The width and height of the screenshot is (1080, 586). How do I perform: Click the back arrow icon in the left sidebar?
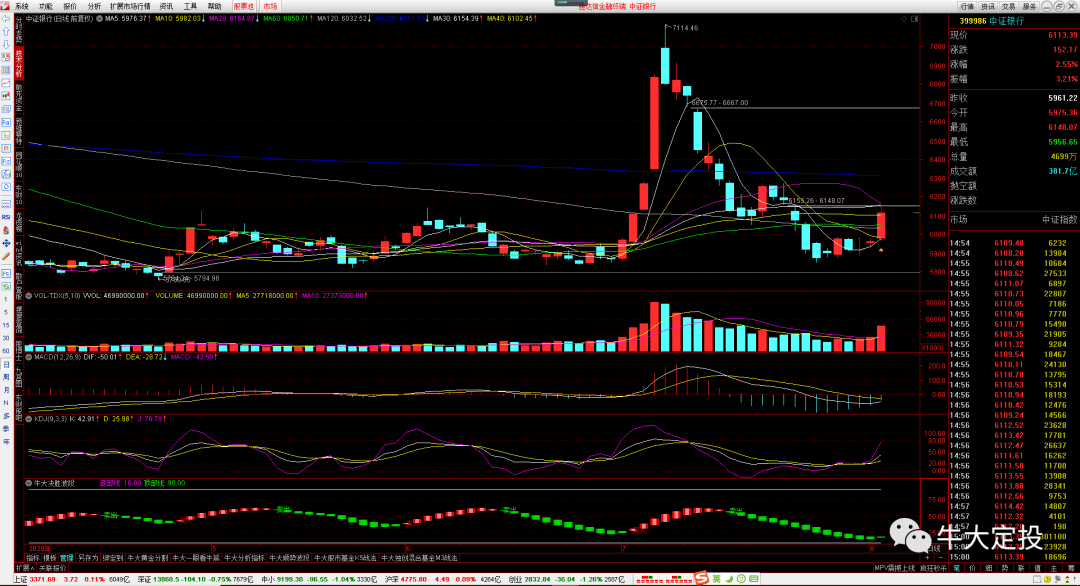pyautogui.click(x=6, y=19)
